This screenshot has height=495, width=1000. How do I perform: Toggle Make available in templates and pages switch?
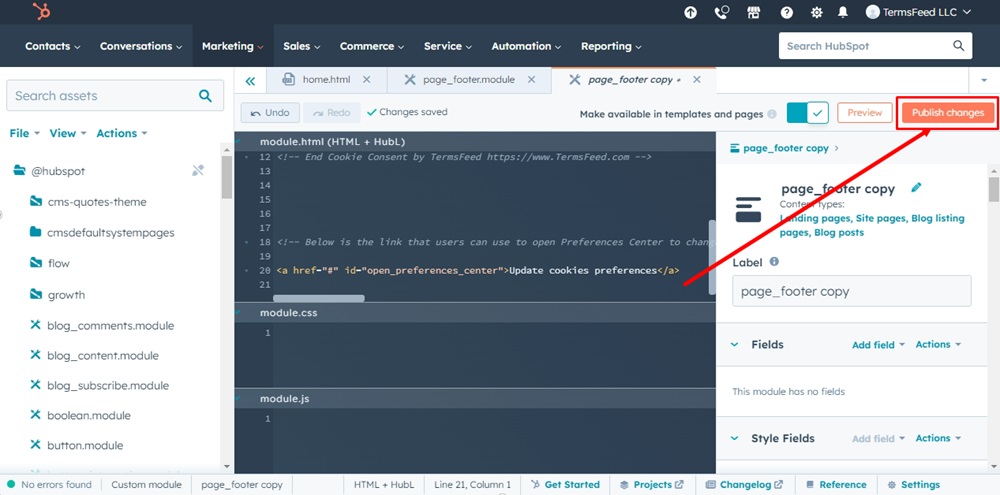click(807, 113)
